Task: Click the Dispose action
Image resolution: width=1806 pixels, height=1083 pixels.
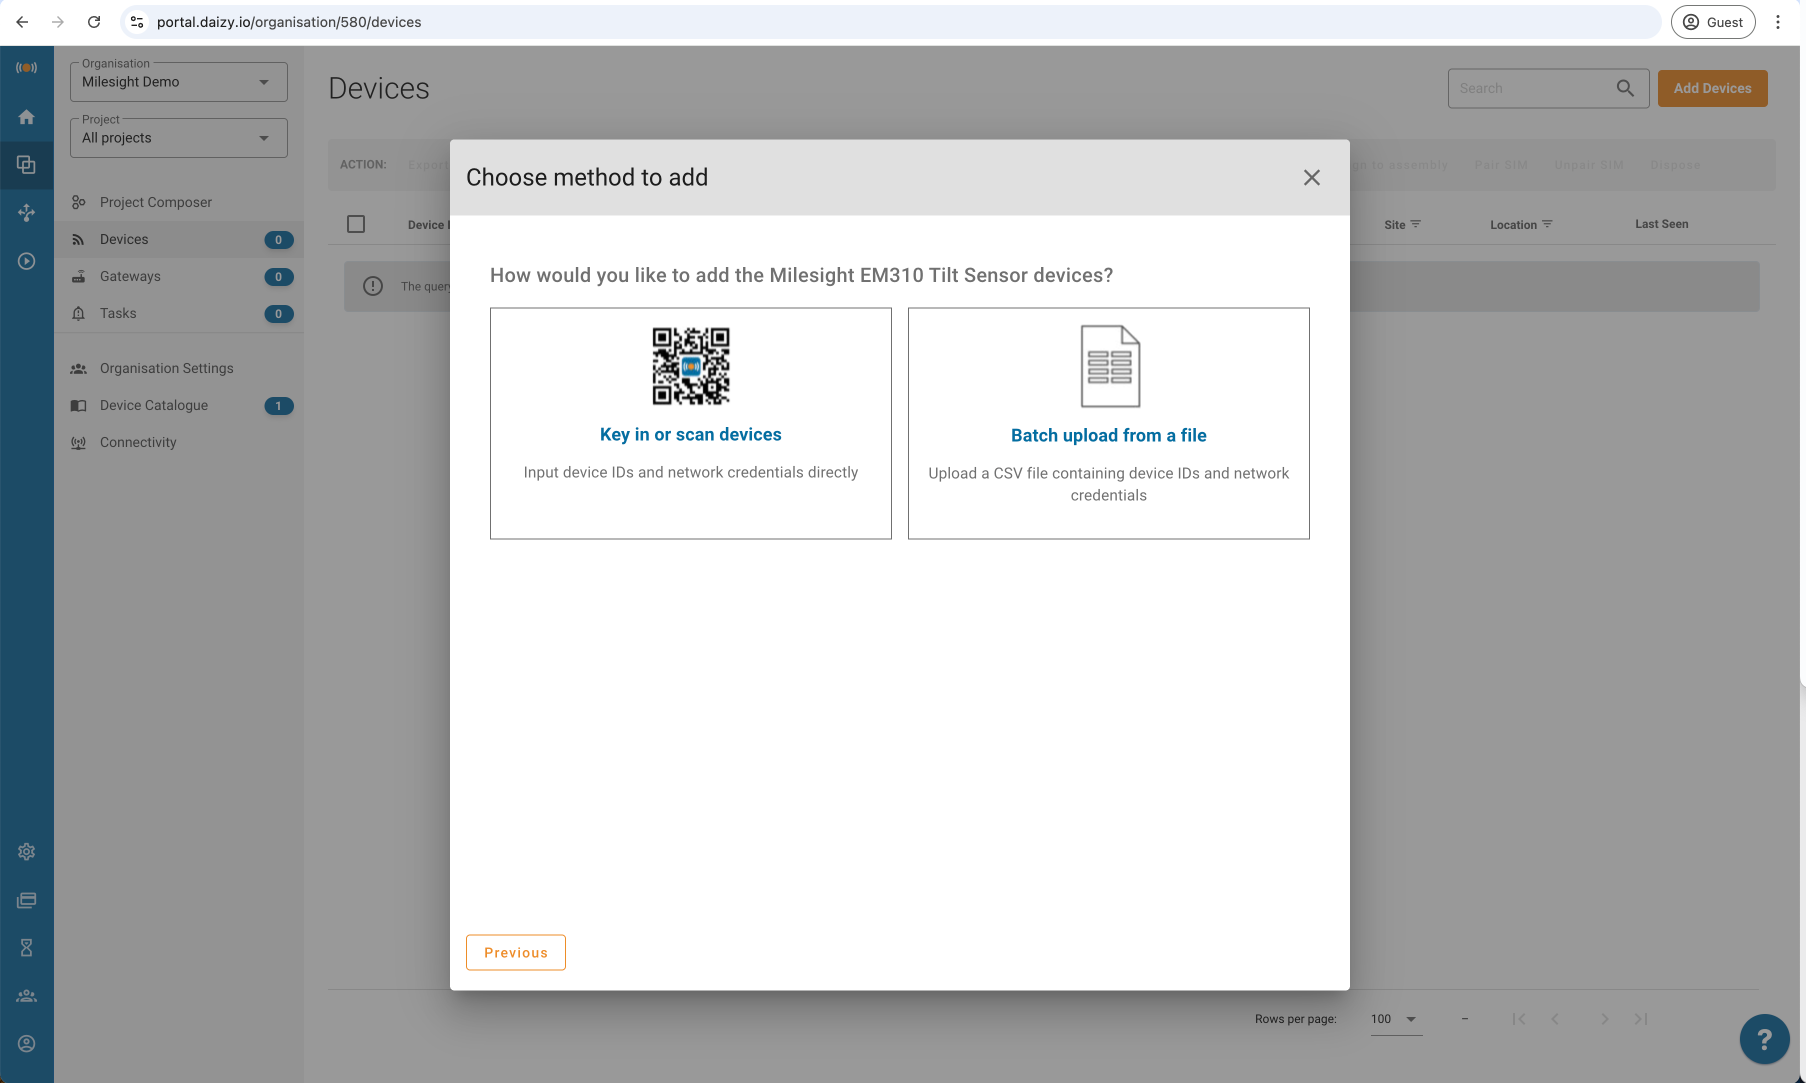Action: tap(1675, 165)
